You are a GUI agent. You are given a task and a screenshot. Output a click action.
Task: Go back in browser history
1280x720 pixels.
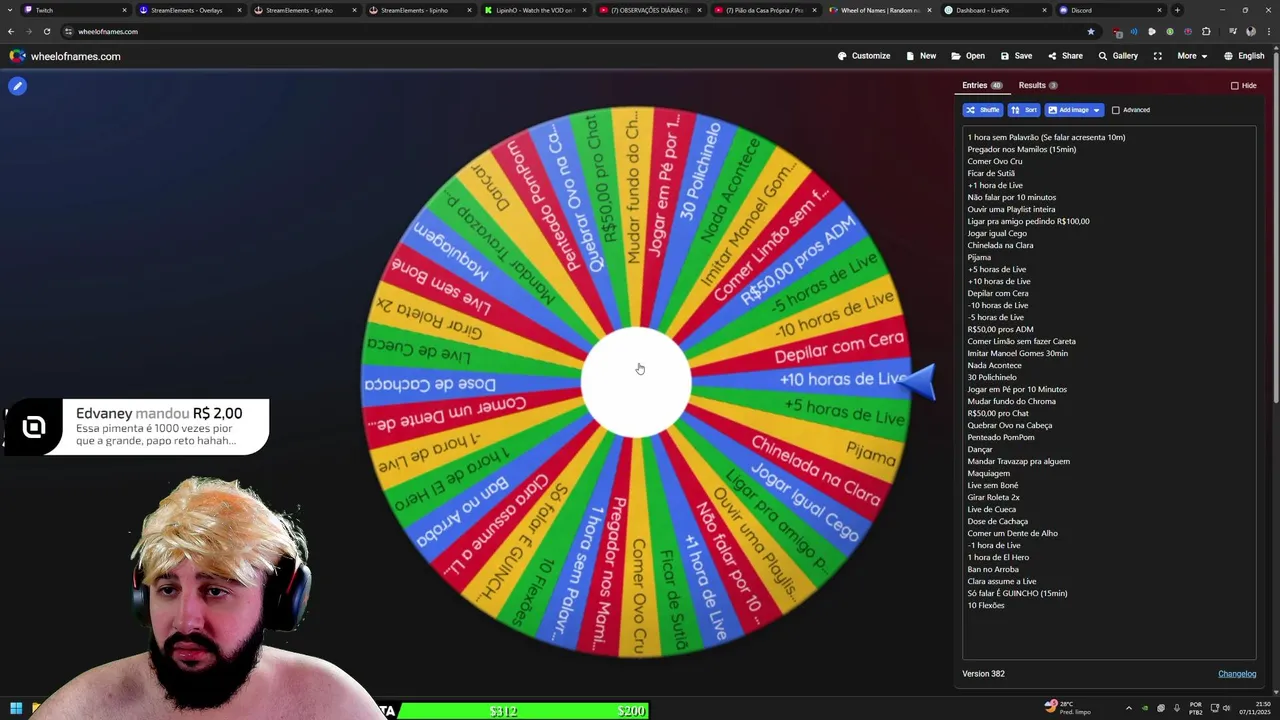pyautogui.click(x=11, y=31)
